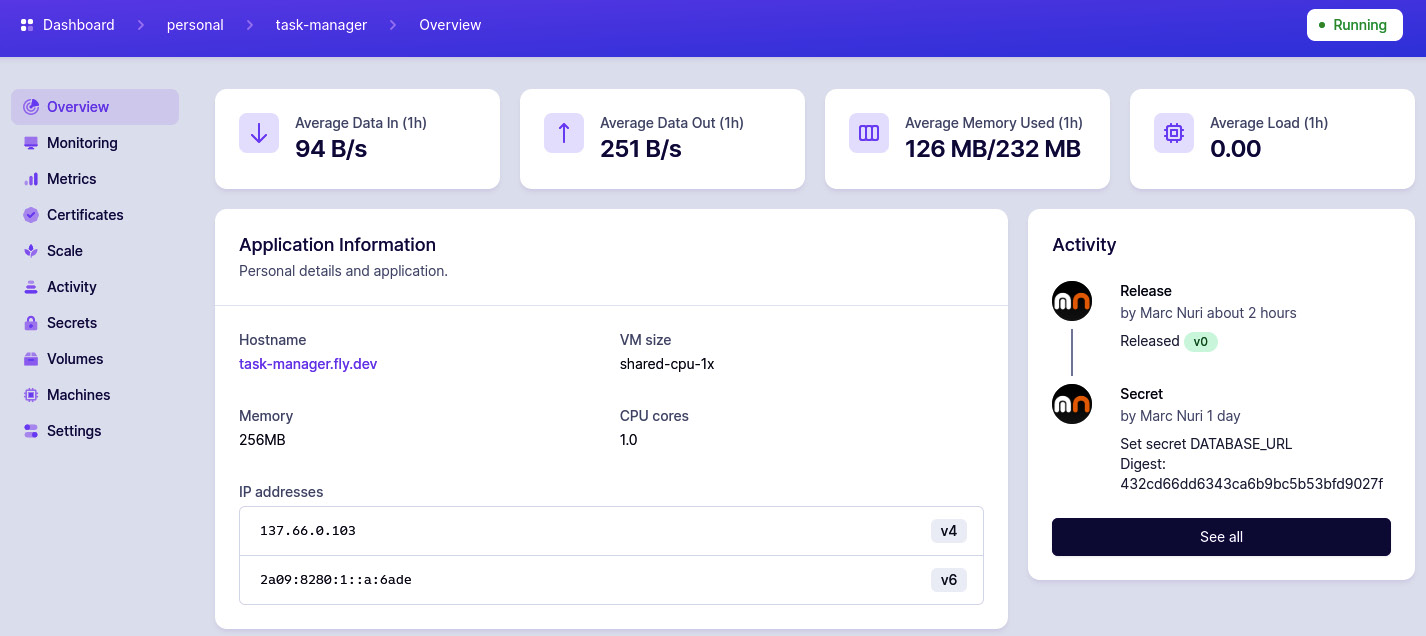Image resolution: width=1426 pixels, height=636 pixels.
Task: Open Metrics via its bar-chart icon
Action: click(30, 179)
